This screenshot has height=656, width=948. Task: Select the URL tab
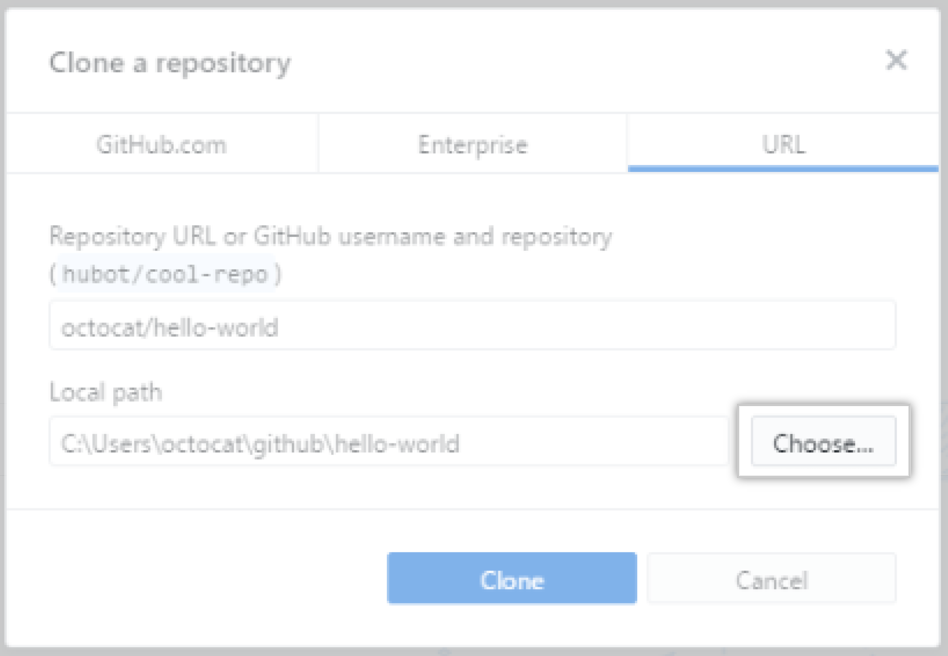783,144
